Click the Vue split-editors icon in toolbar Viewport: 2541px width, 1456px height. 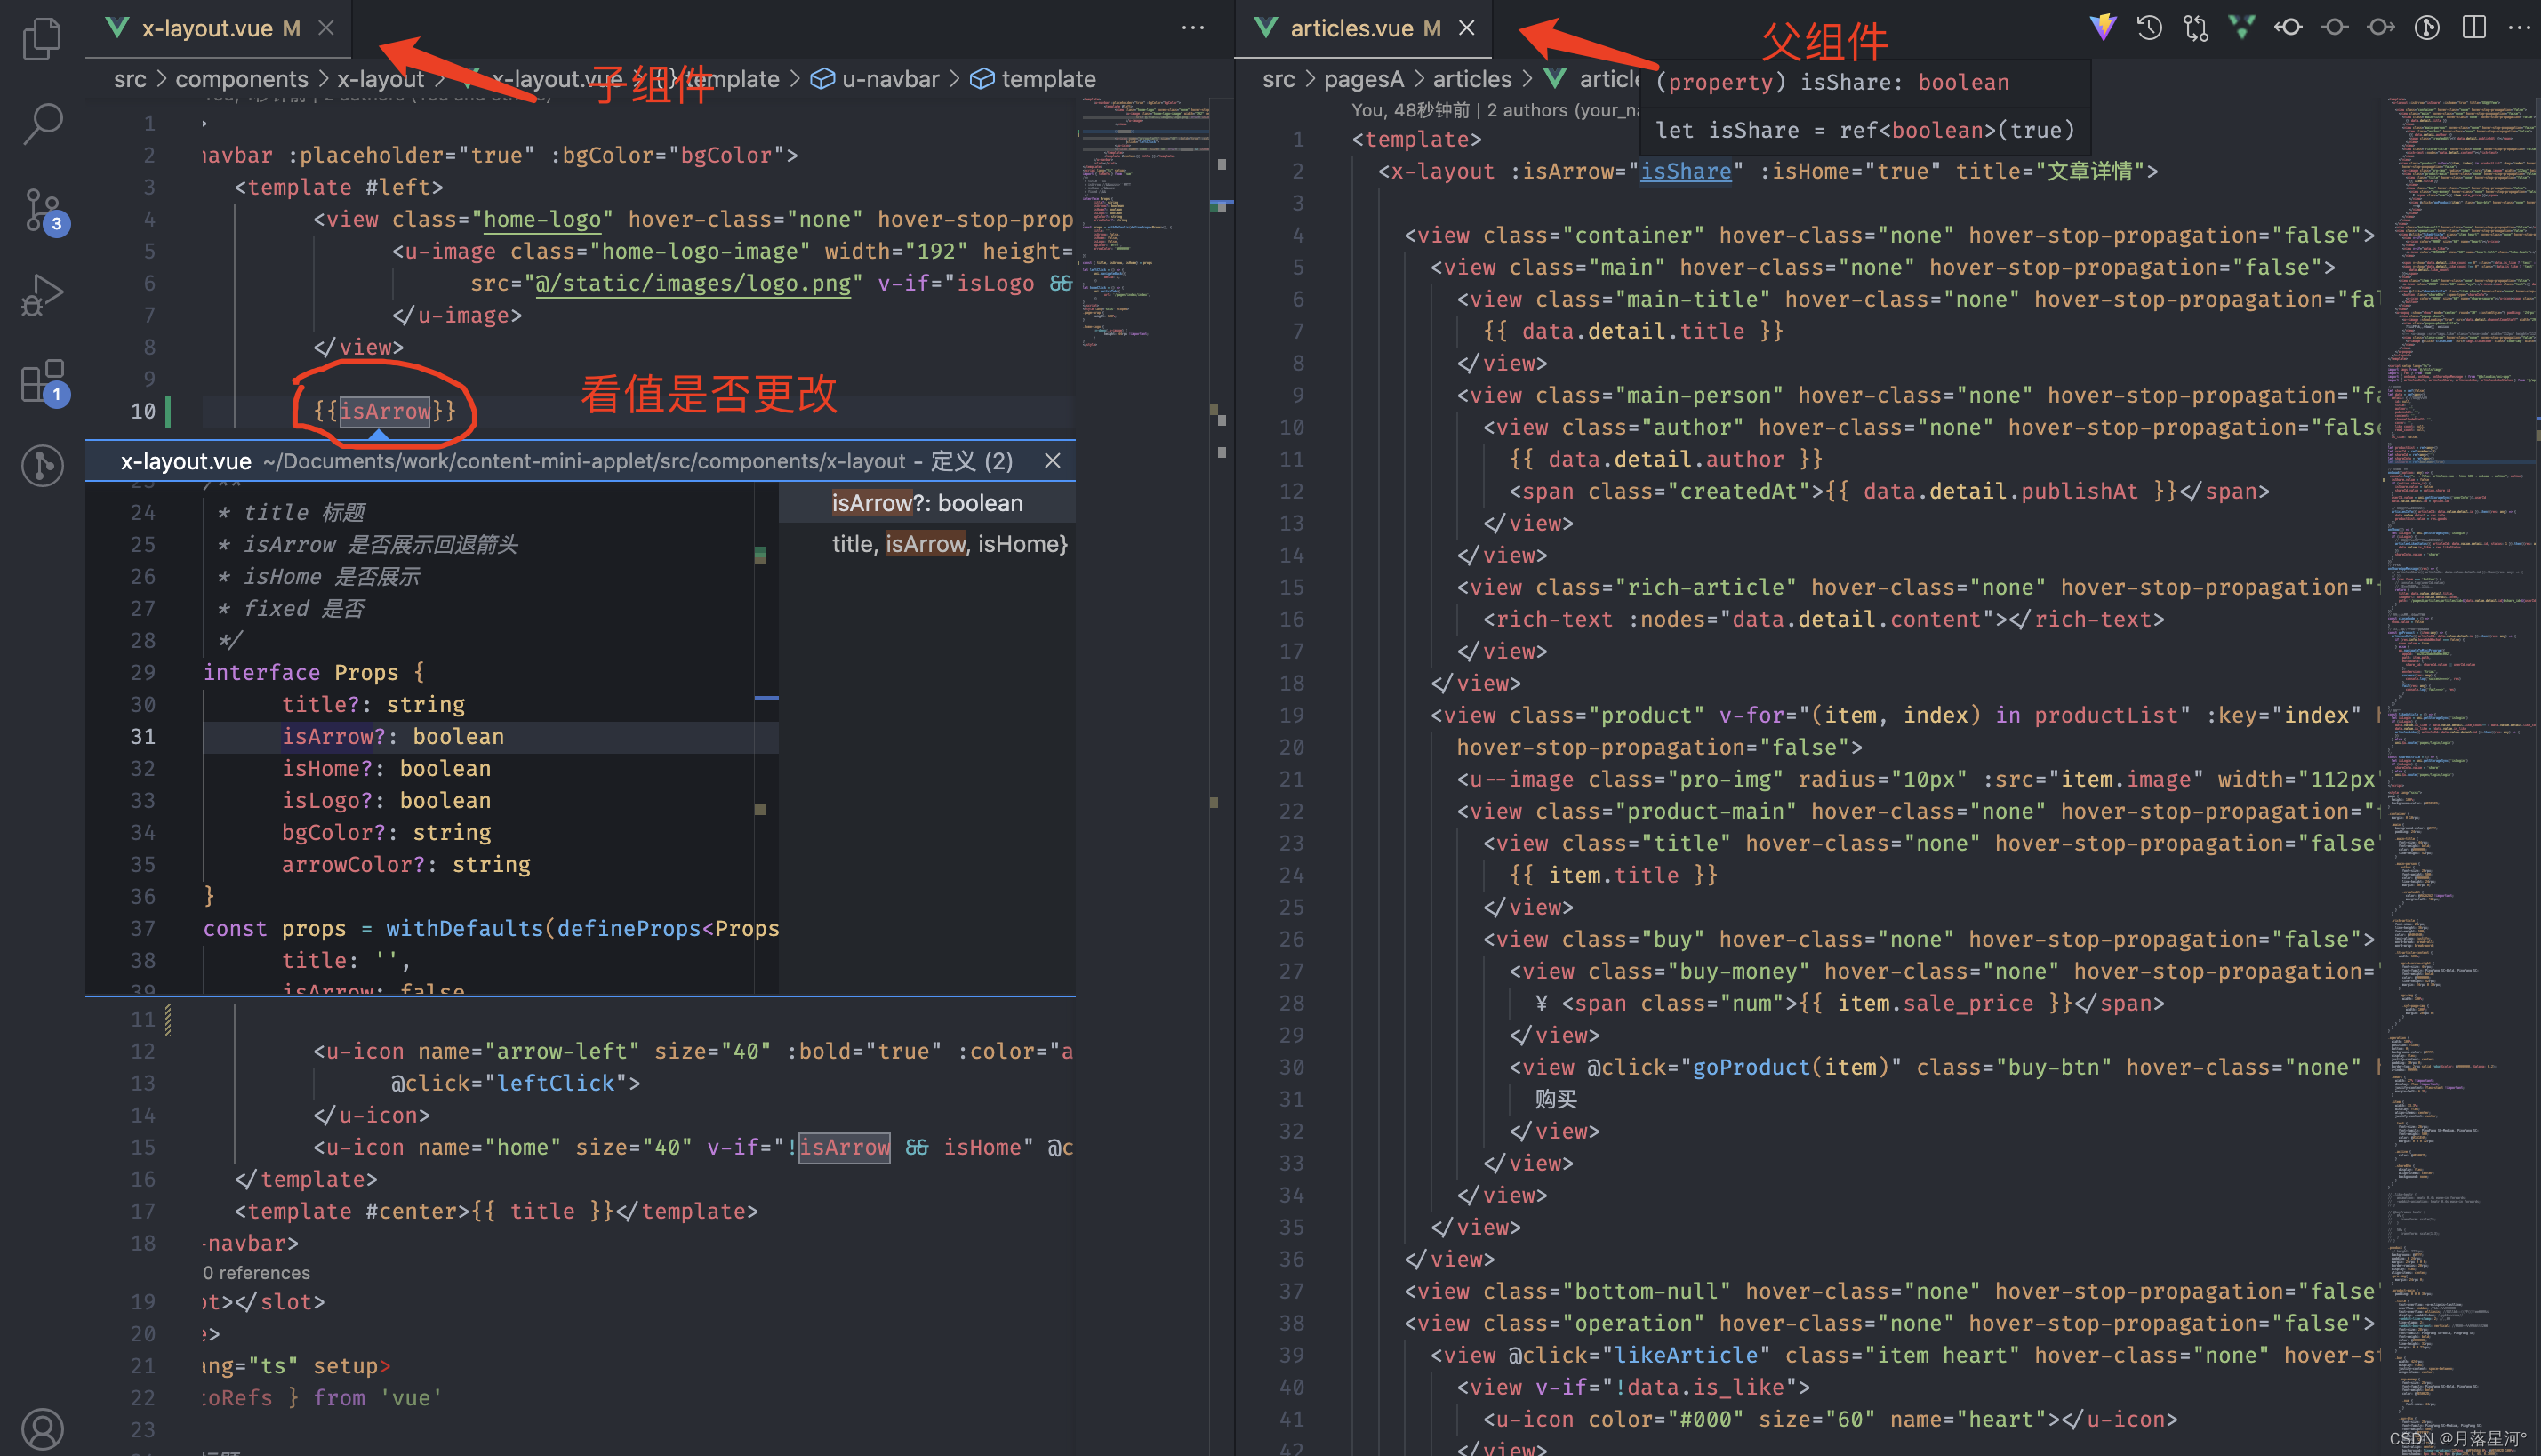(x=2241, y=28)
